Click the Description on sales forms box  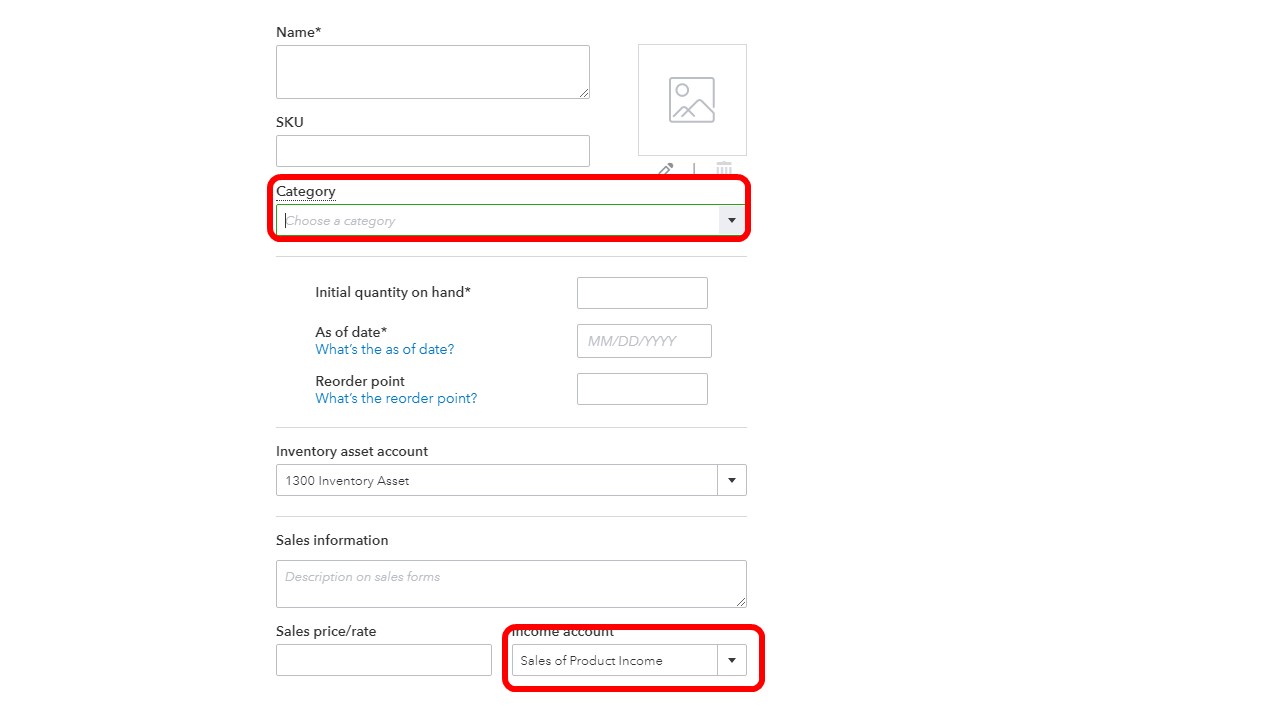click(x=510, y=583)
